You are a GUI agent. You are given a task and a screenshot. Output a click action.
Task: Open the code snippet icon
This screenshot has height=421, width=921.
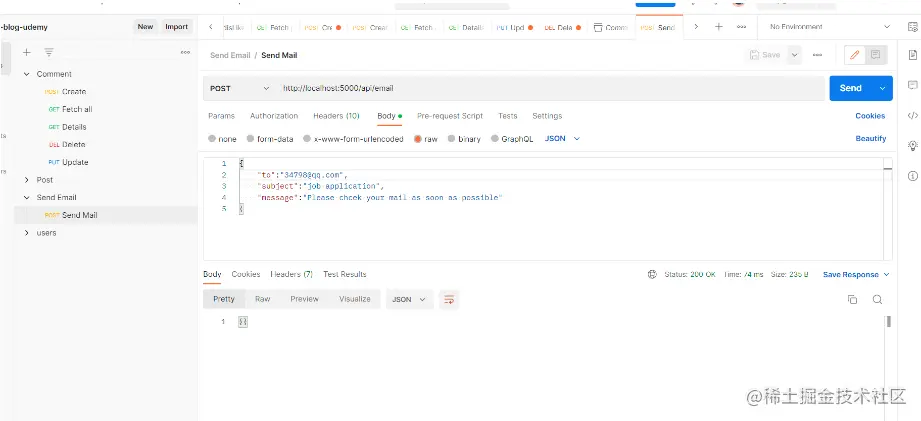[913, 116]
